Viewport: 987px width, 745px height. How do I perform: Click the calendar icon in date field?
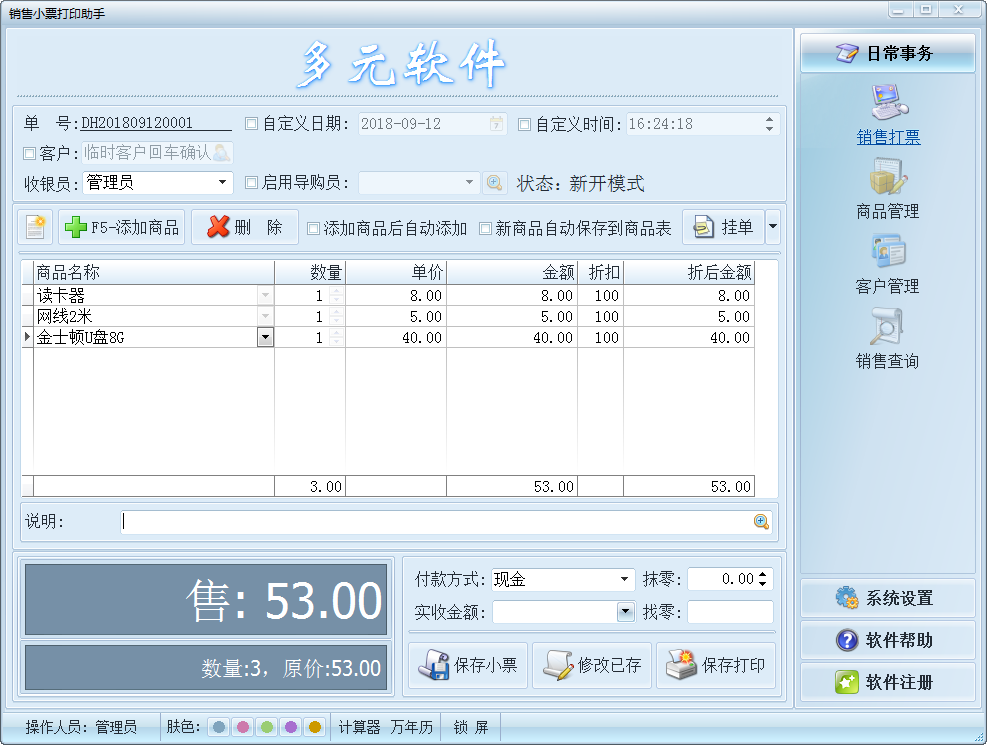click(x=497, y=124)
